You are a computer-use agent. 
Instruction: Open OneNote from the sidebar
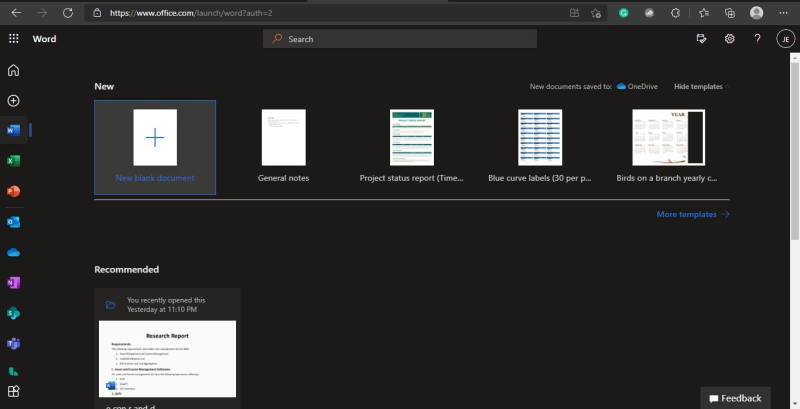tap(13, 283)
